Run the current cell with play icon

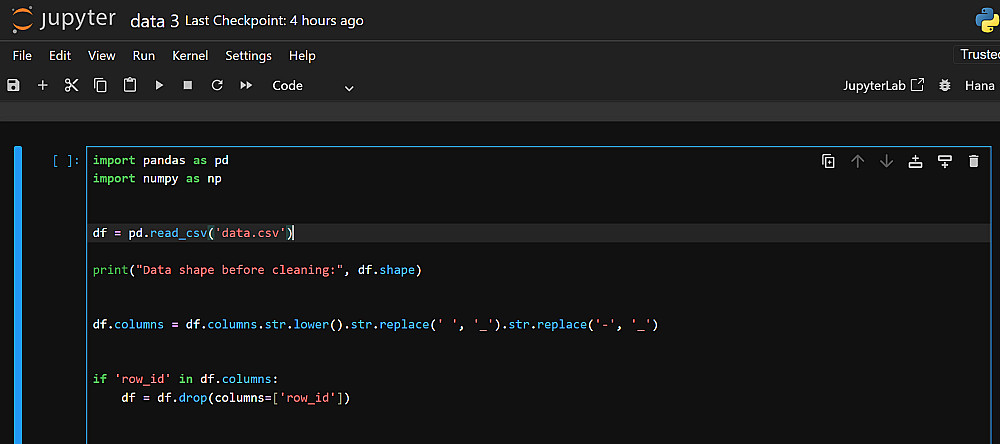click(x=158, y=86)
